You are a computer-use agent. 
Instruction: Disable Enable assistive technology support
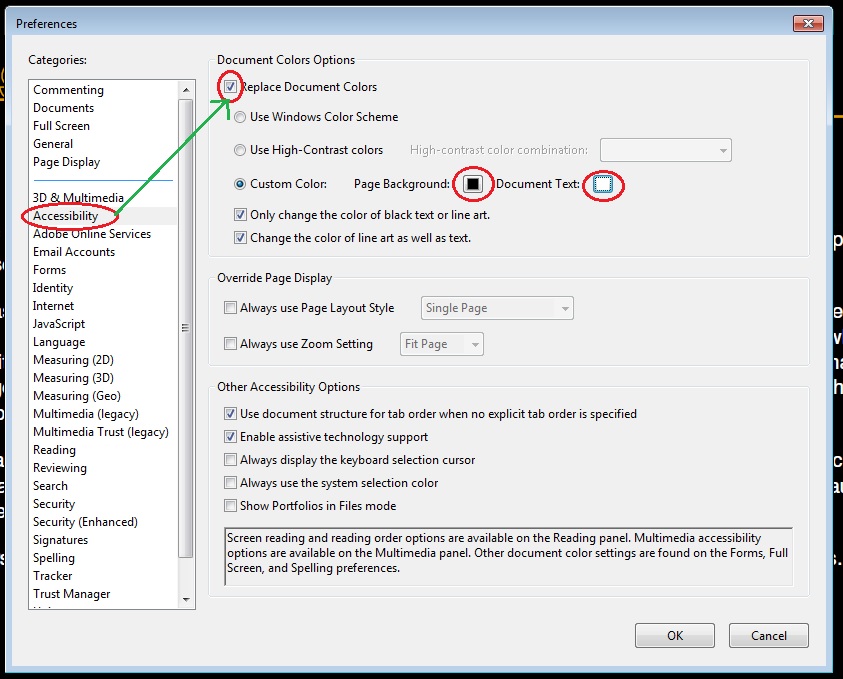[230, 437]
